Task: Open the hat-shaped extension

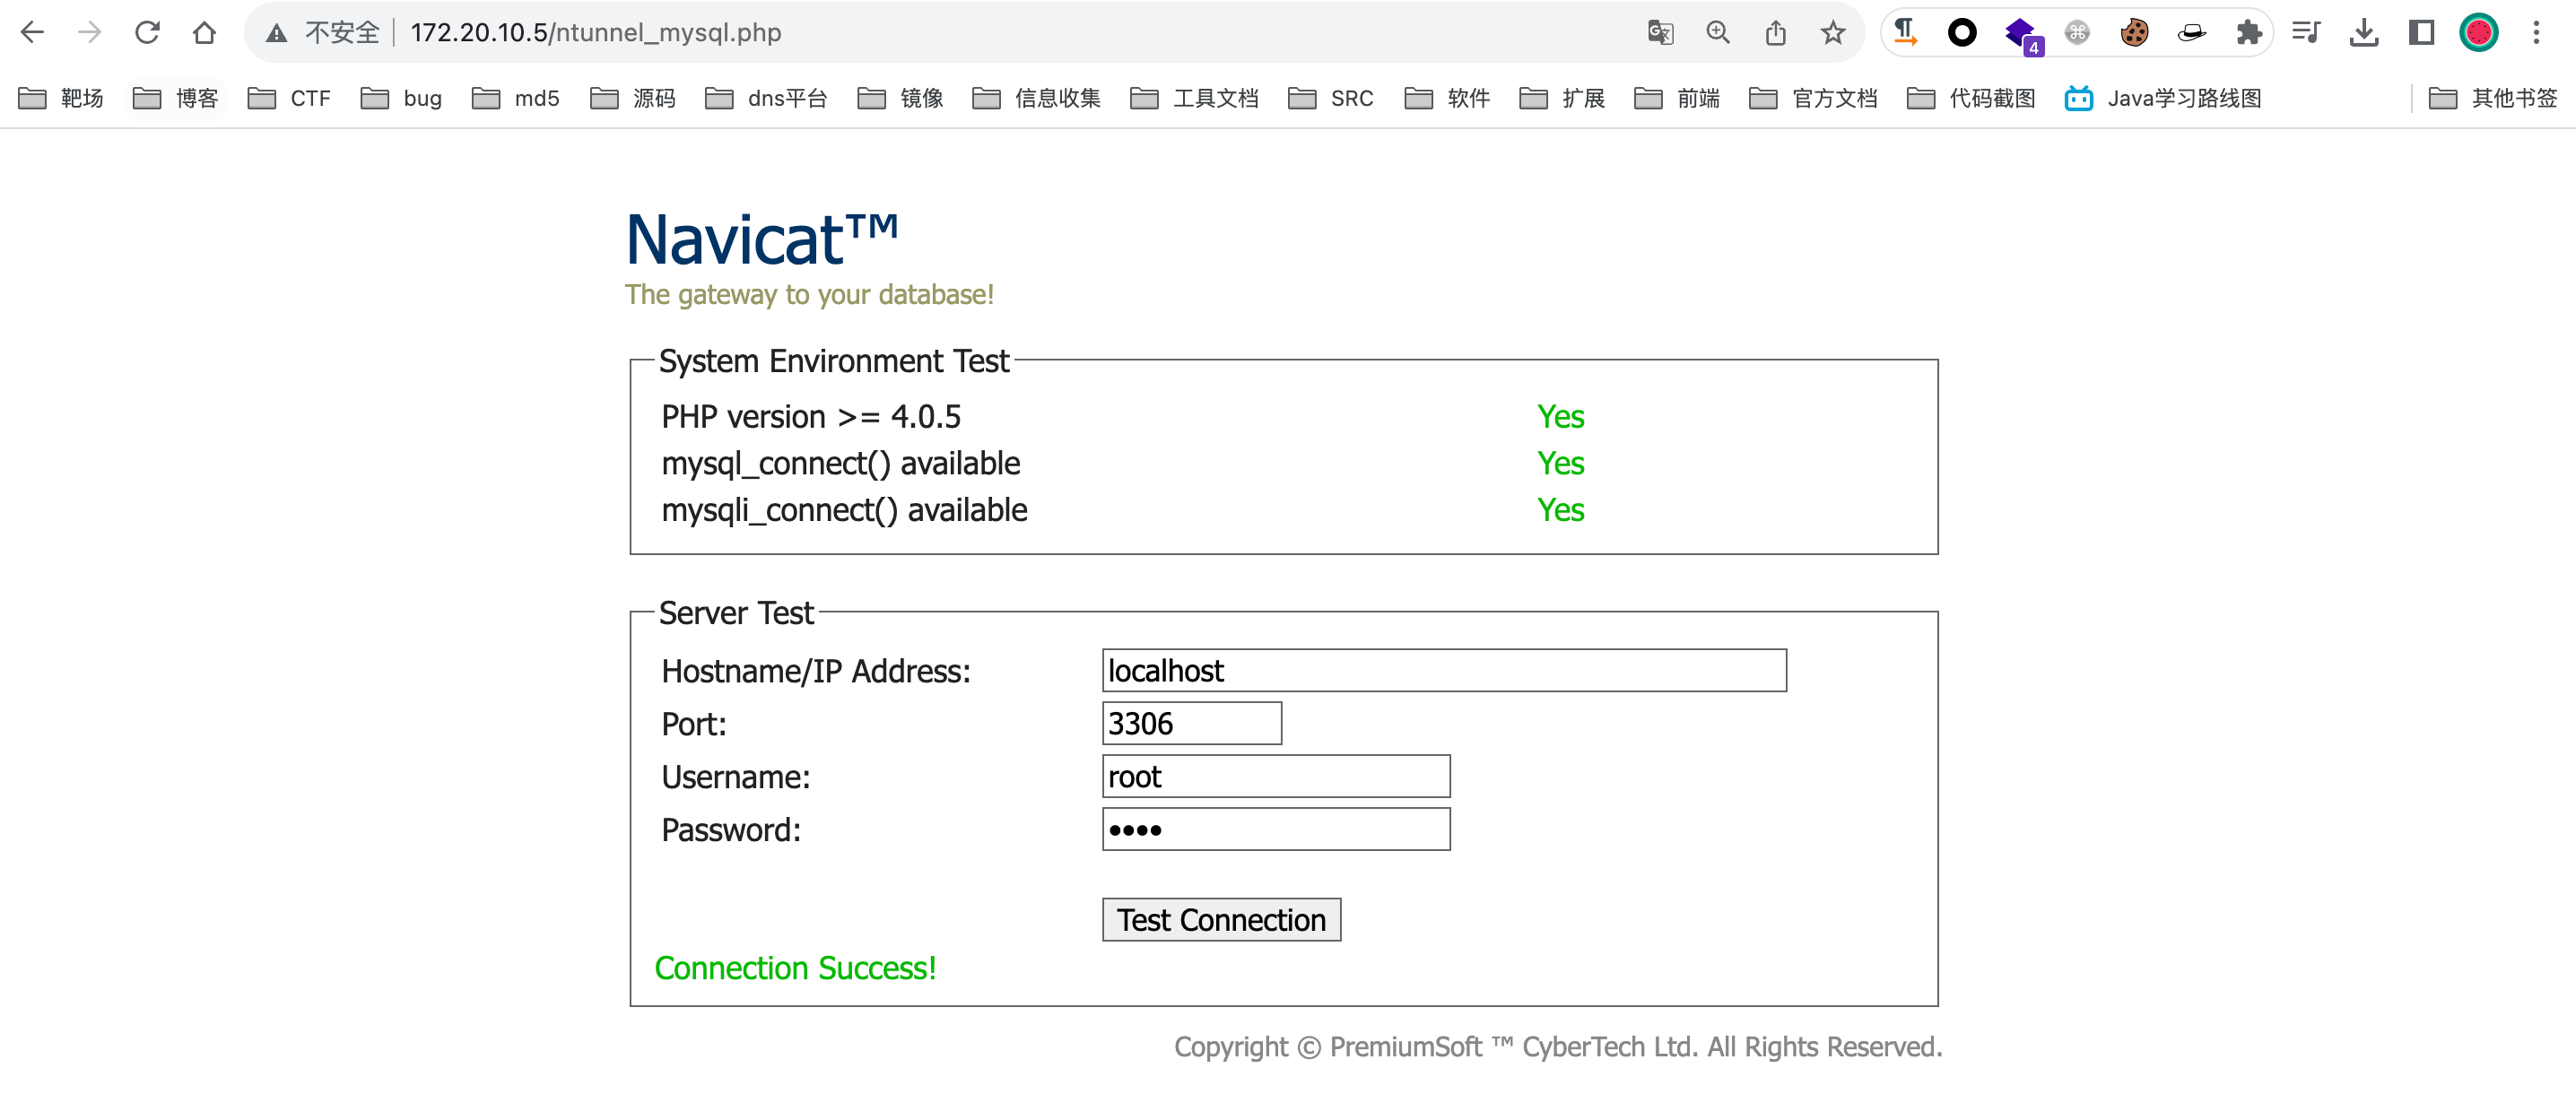Action: point(2191,33)
